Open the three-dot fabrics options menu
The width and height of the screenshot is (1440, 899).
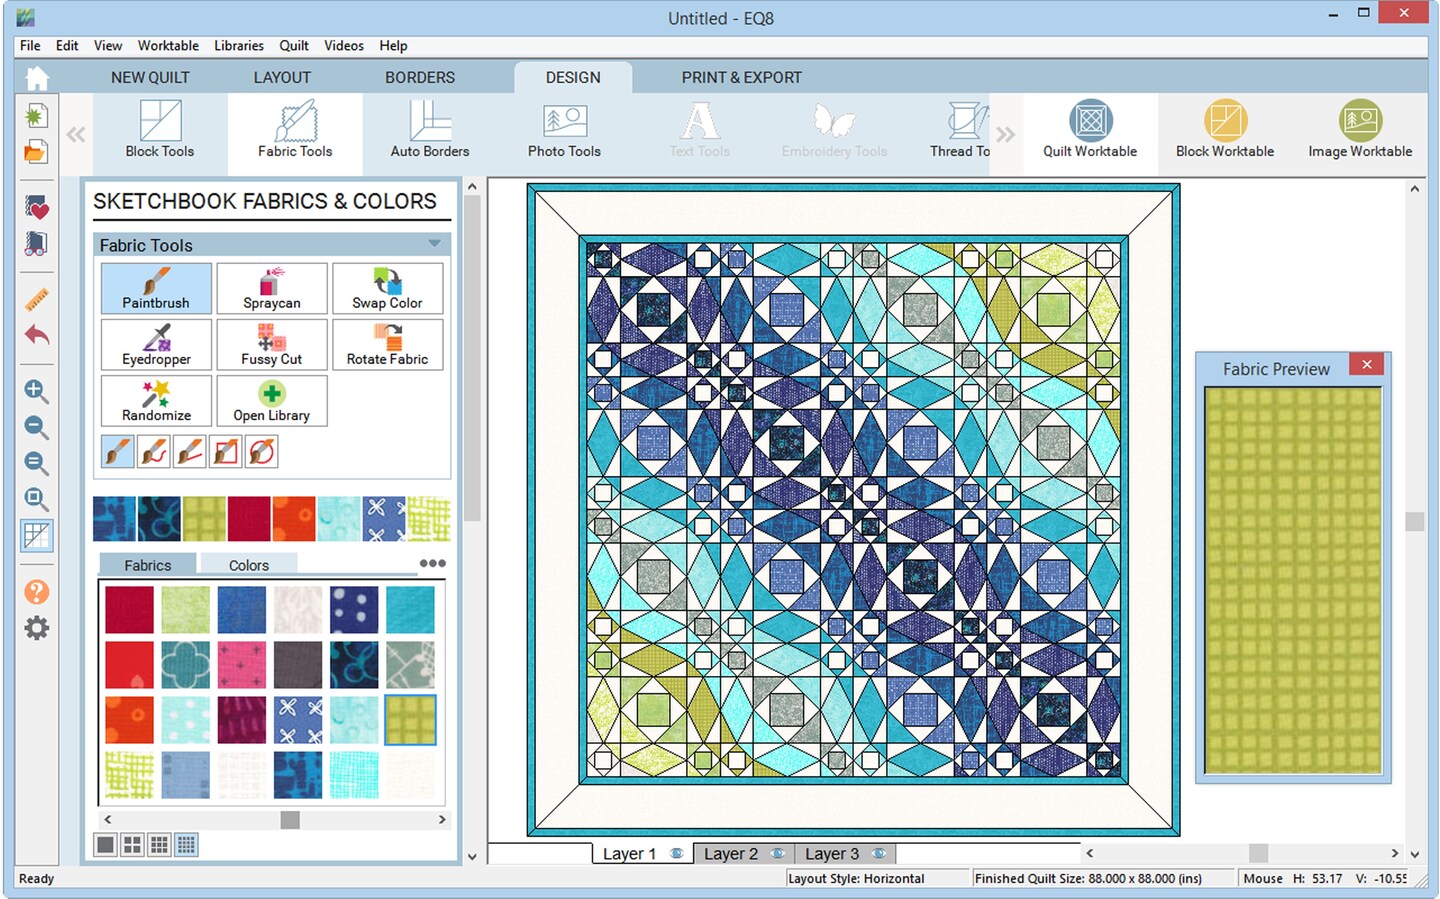(432, 564)
